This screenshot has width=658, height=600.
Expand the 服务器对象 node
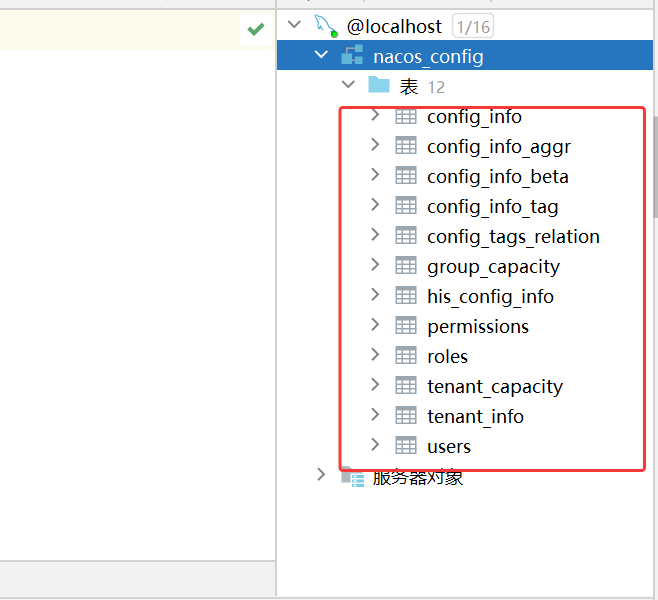tap(321, 475)
